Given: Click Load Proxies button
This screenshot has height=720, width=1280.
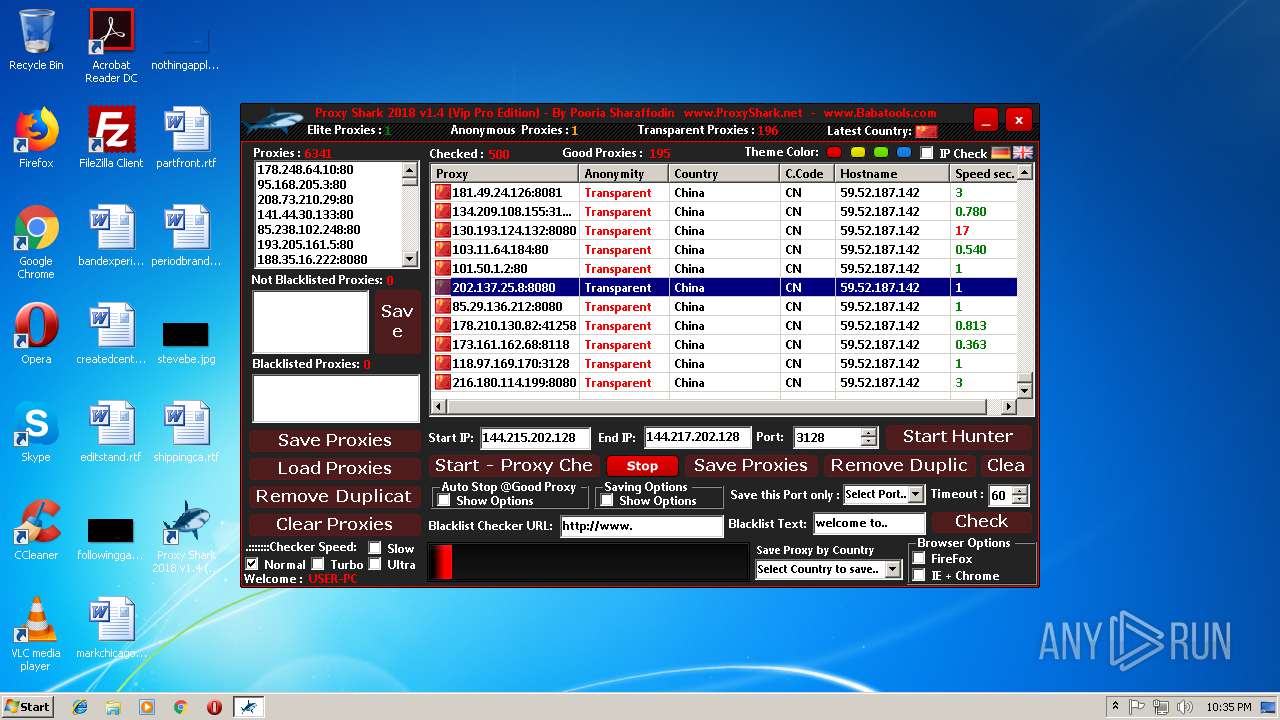Looking at the screenshot, I should (335, 468).
